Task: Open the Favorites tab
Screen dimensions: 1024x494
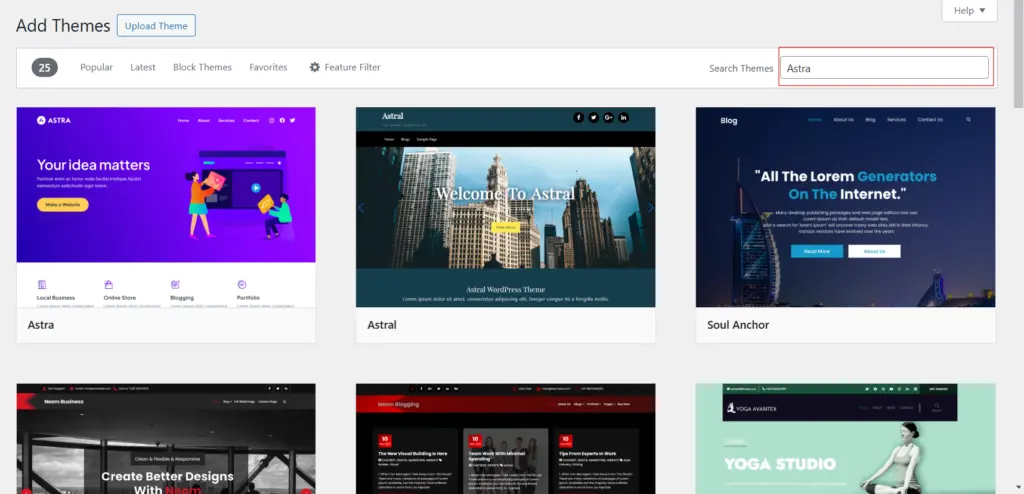Action: point(268,67)
